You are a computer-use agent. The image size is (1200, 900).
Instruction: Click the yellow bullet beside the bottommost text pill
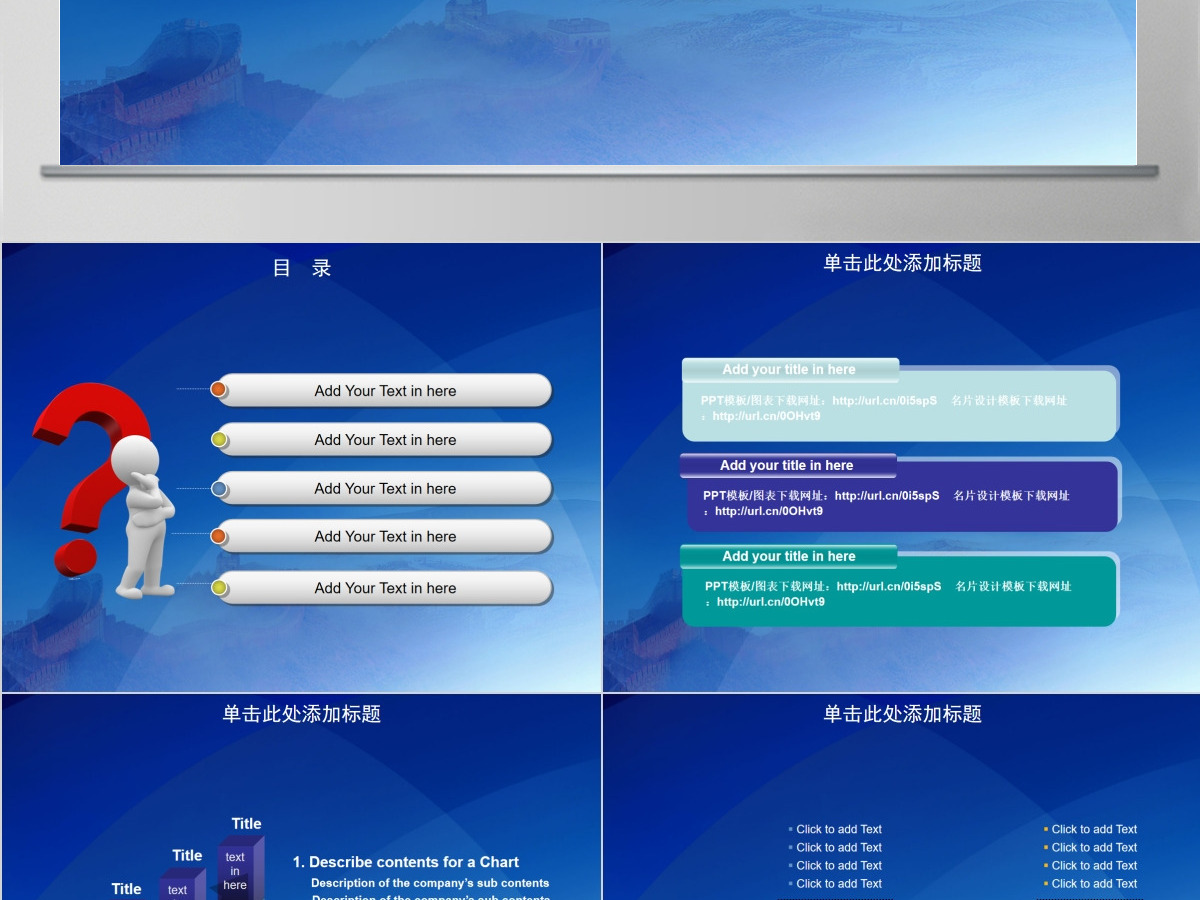coord(219,587)
